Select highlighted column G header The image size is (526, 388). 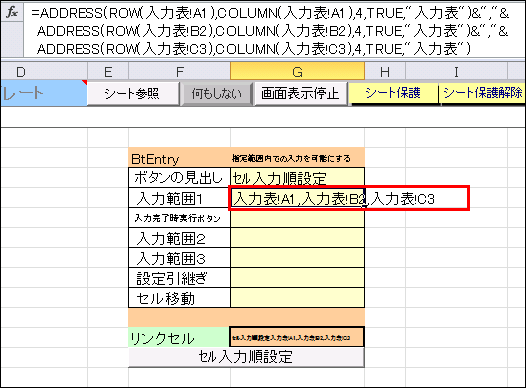(298, 71)
